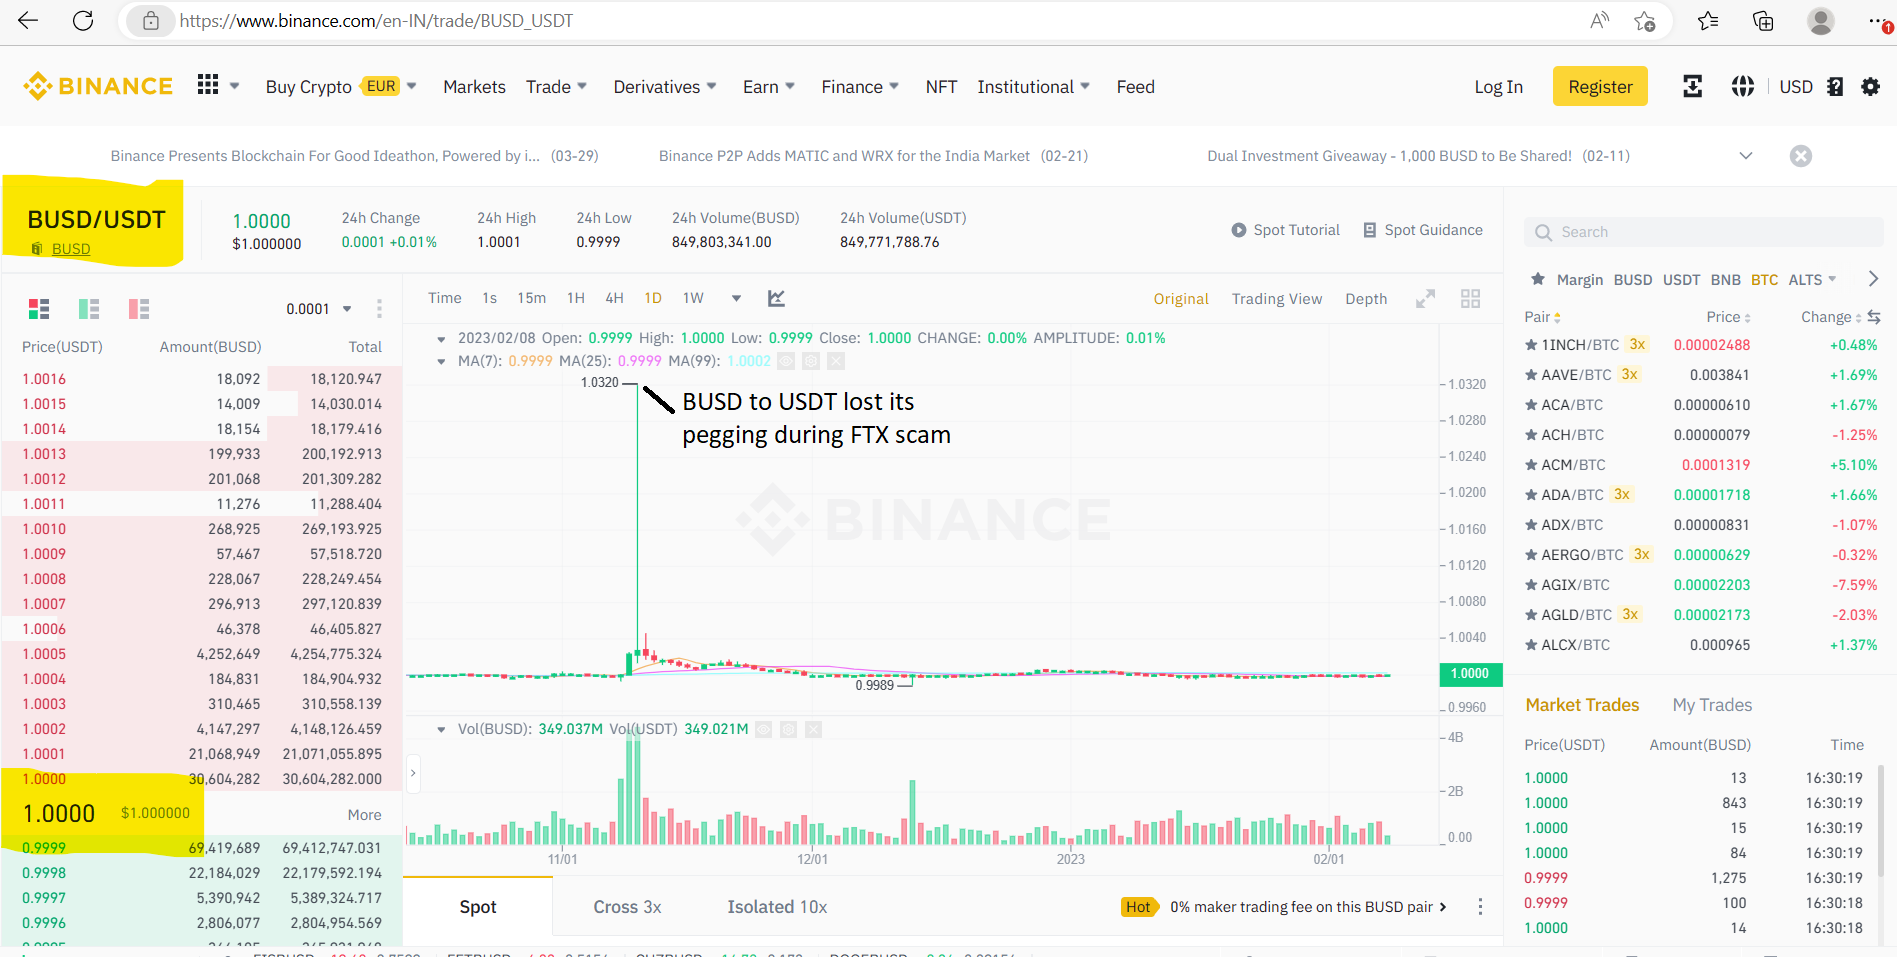Open Spot Tutorial link
Viewport: 1897px width, 957px height.
coord(1285,230)
